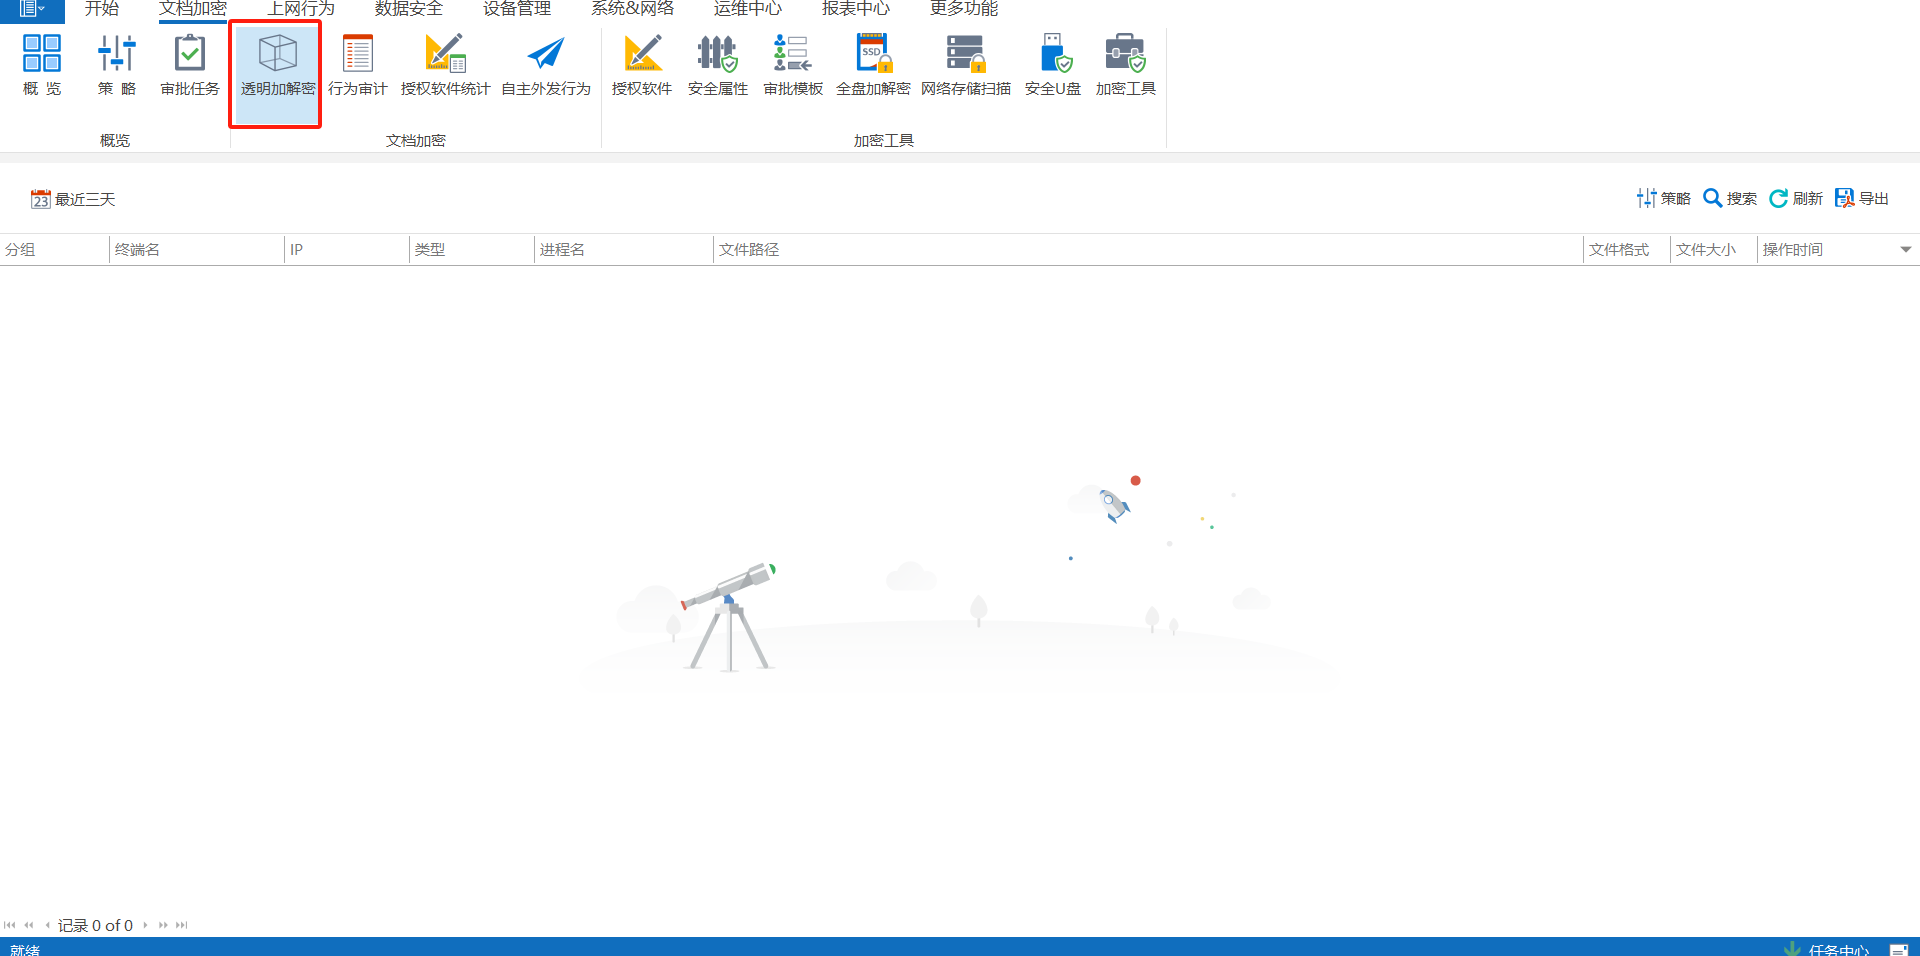Open 行为审计 behavior audit
Viewport: 1920px width, 956px height.
coord(357,66)
